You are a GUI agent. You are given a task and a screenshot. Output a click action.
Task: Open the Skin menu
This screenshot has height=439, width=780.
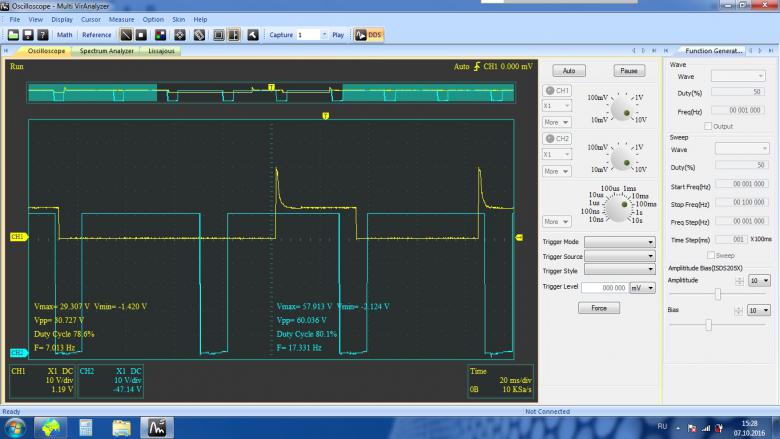179,19
